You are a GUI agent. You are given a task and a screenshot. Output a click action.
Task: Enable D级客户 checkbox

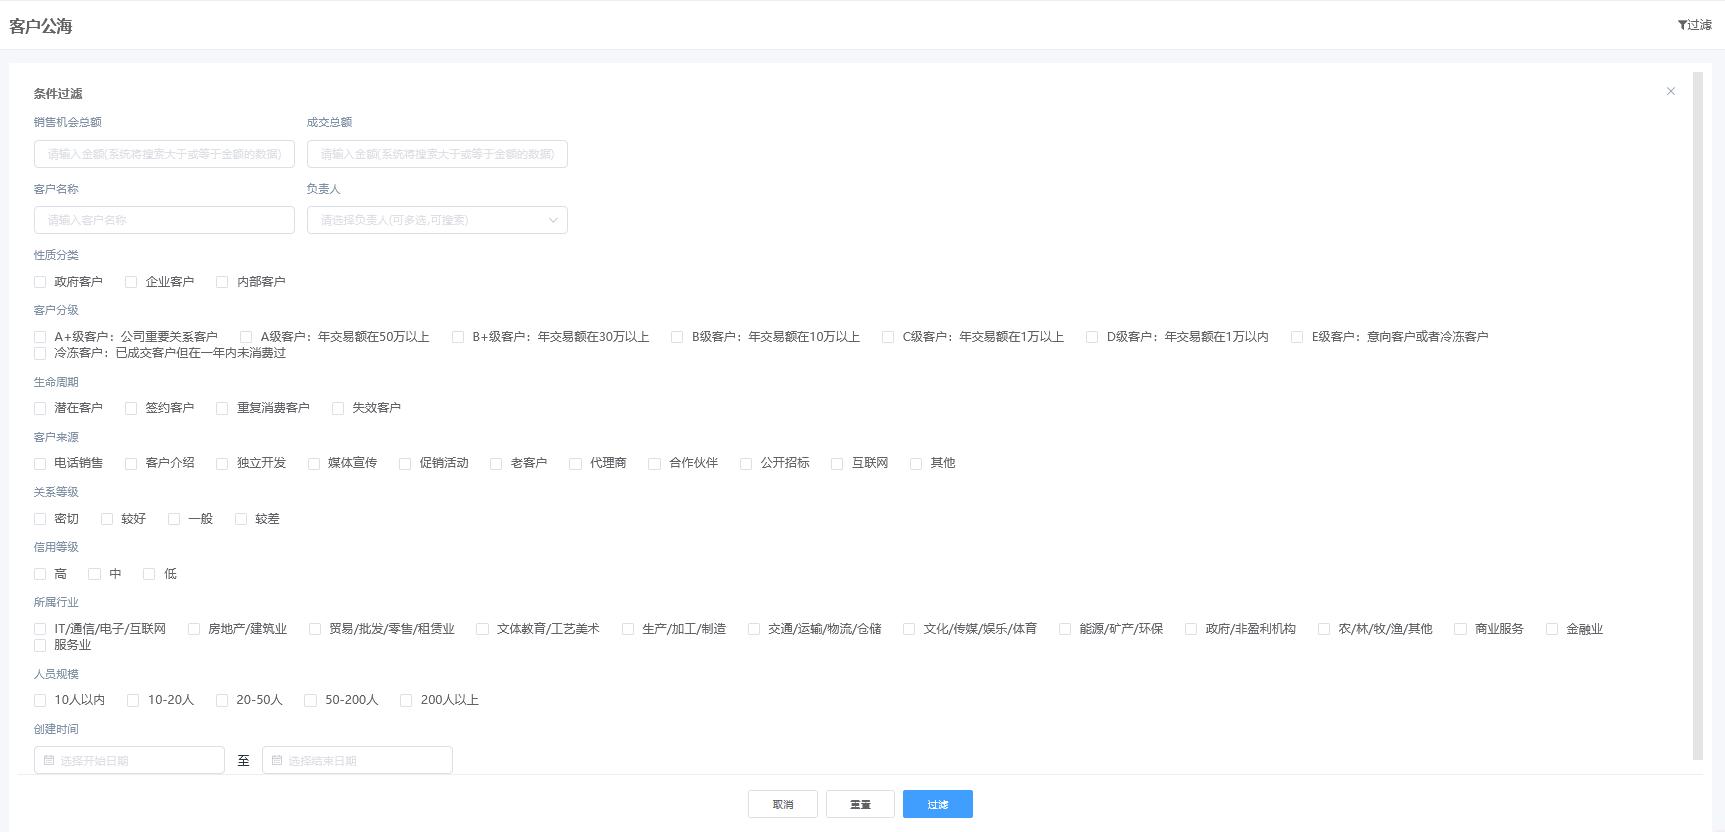(x=1092, y=337)
